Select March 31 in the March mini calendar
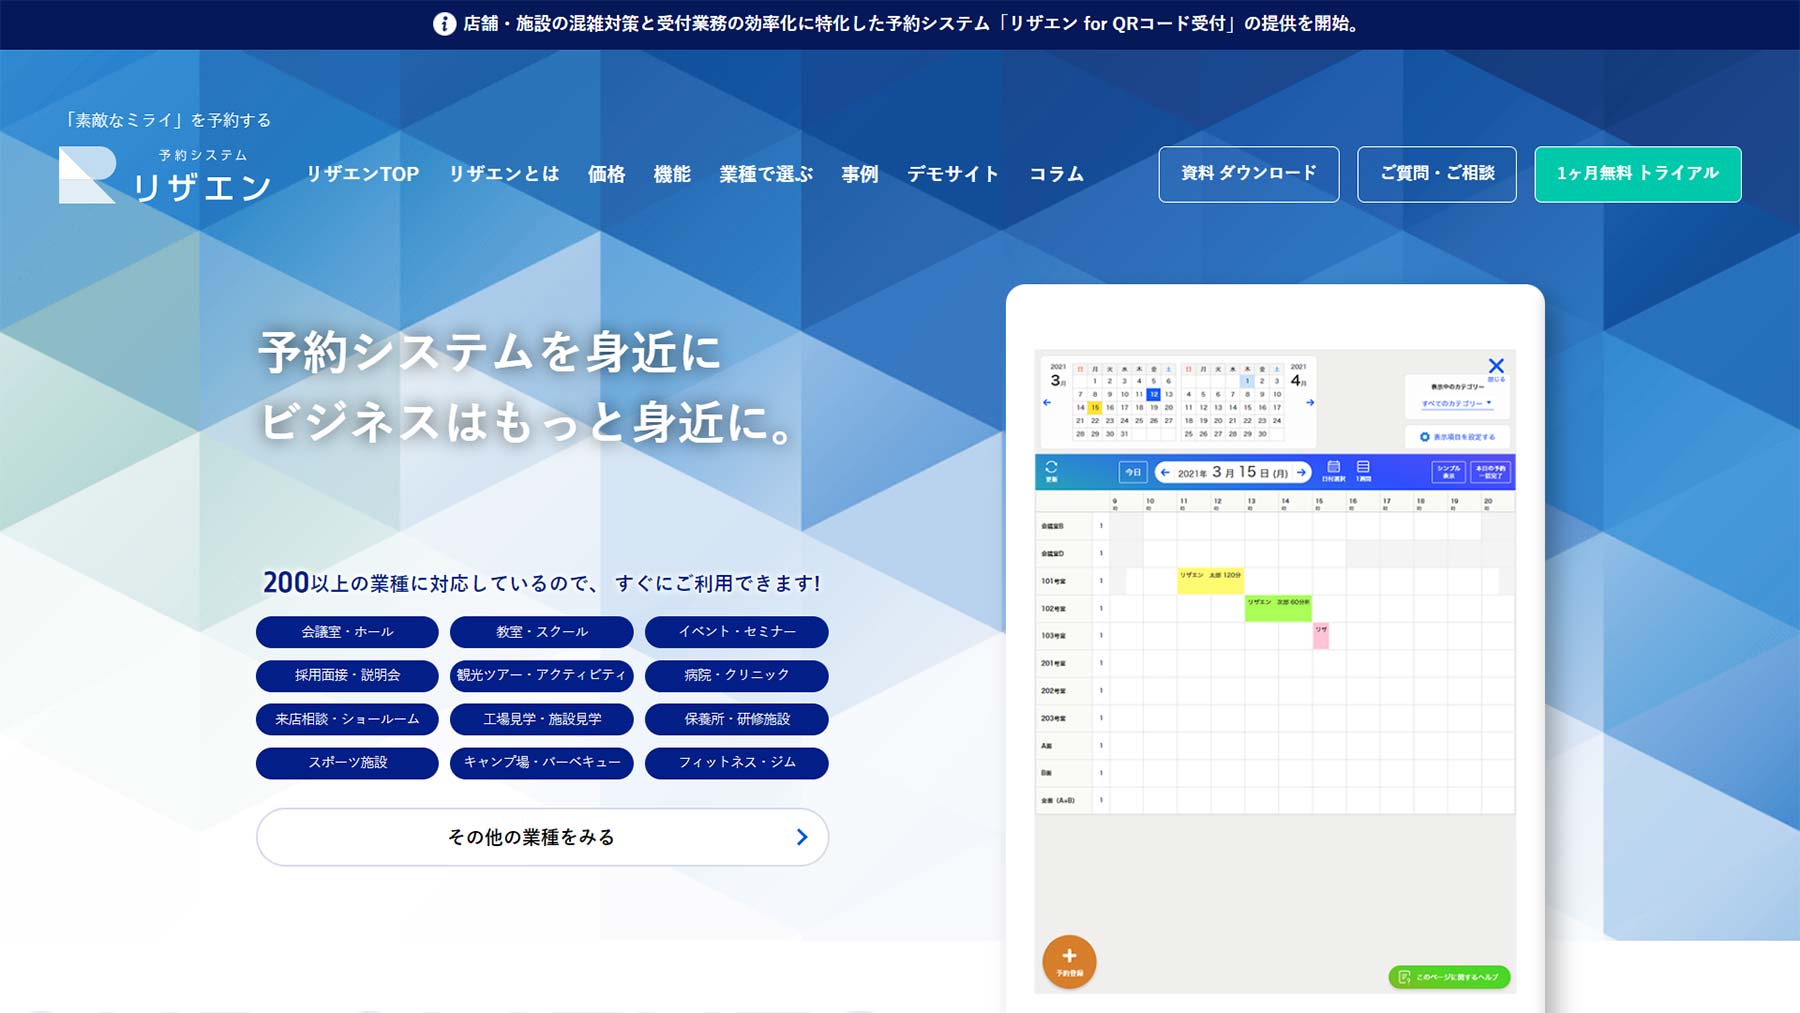Image resolution: width=1800 pixels, height=1013 pixels. point(1124,434)
